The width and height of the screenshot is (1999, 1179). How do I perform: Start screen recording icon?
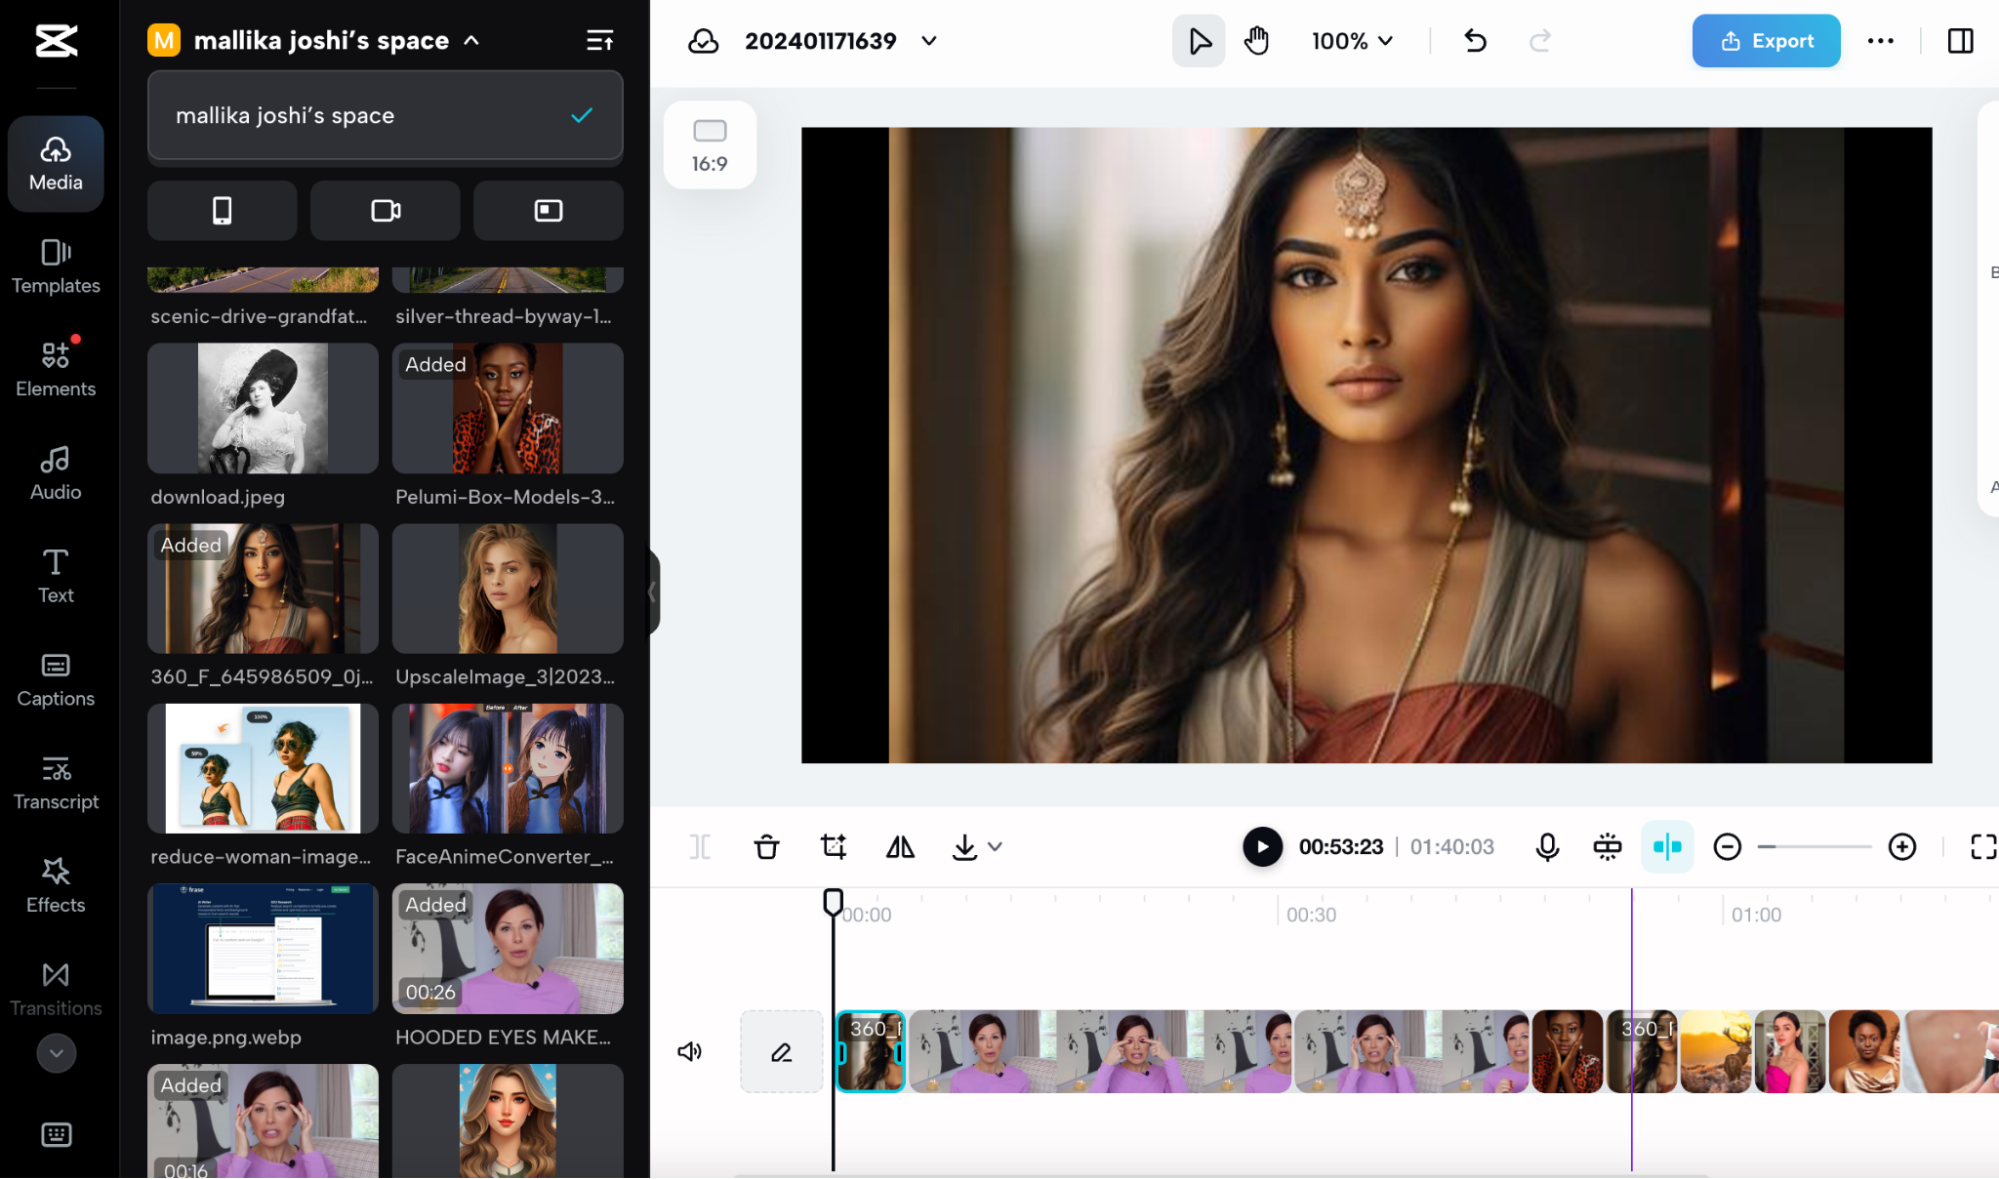coord(548,211)
